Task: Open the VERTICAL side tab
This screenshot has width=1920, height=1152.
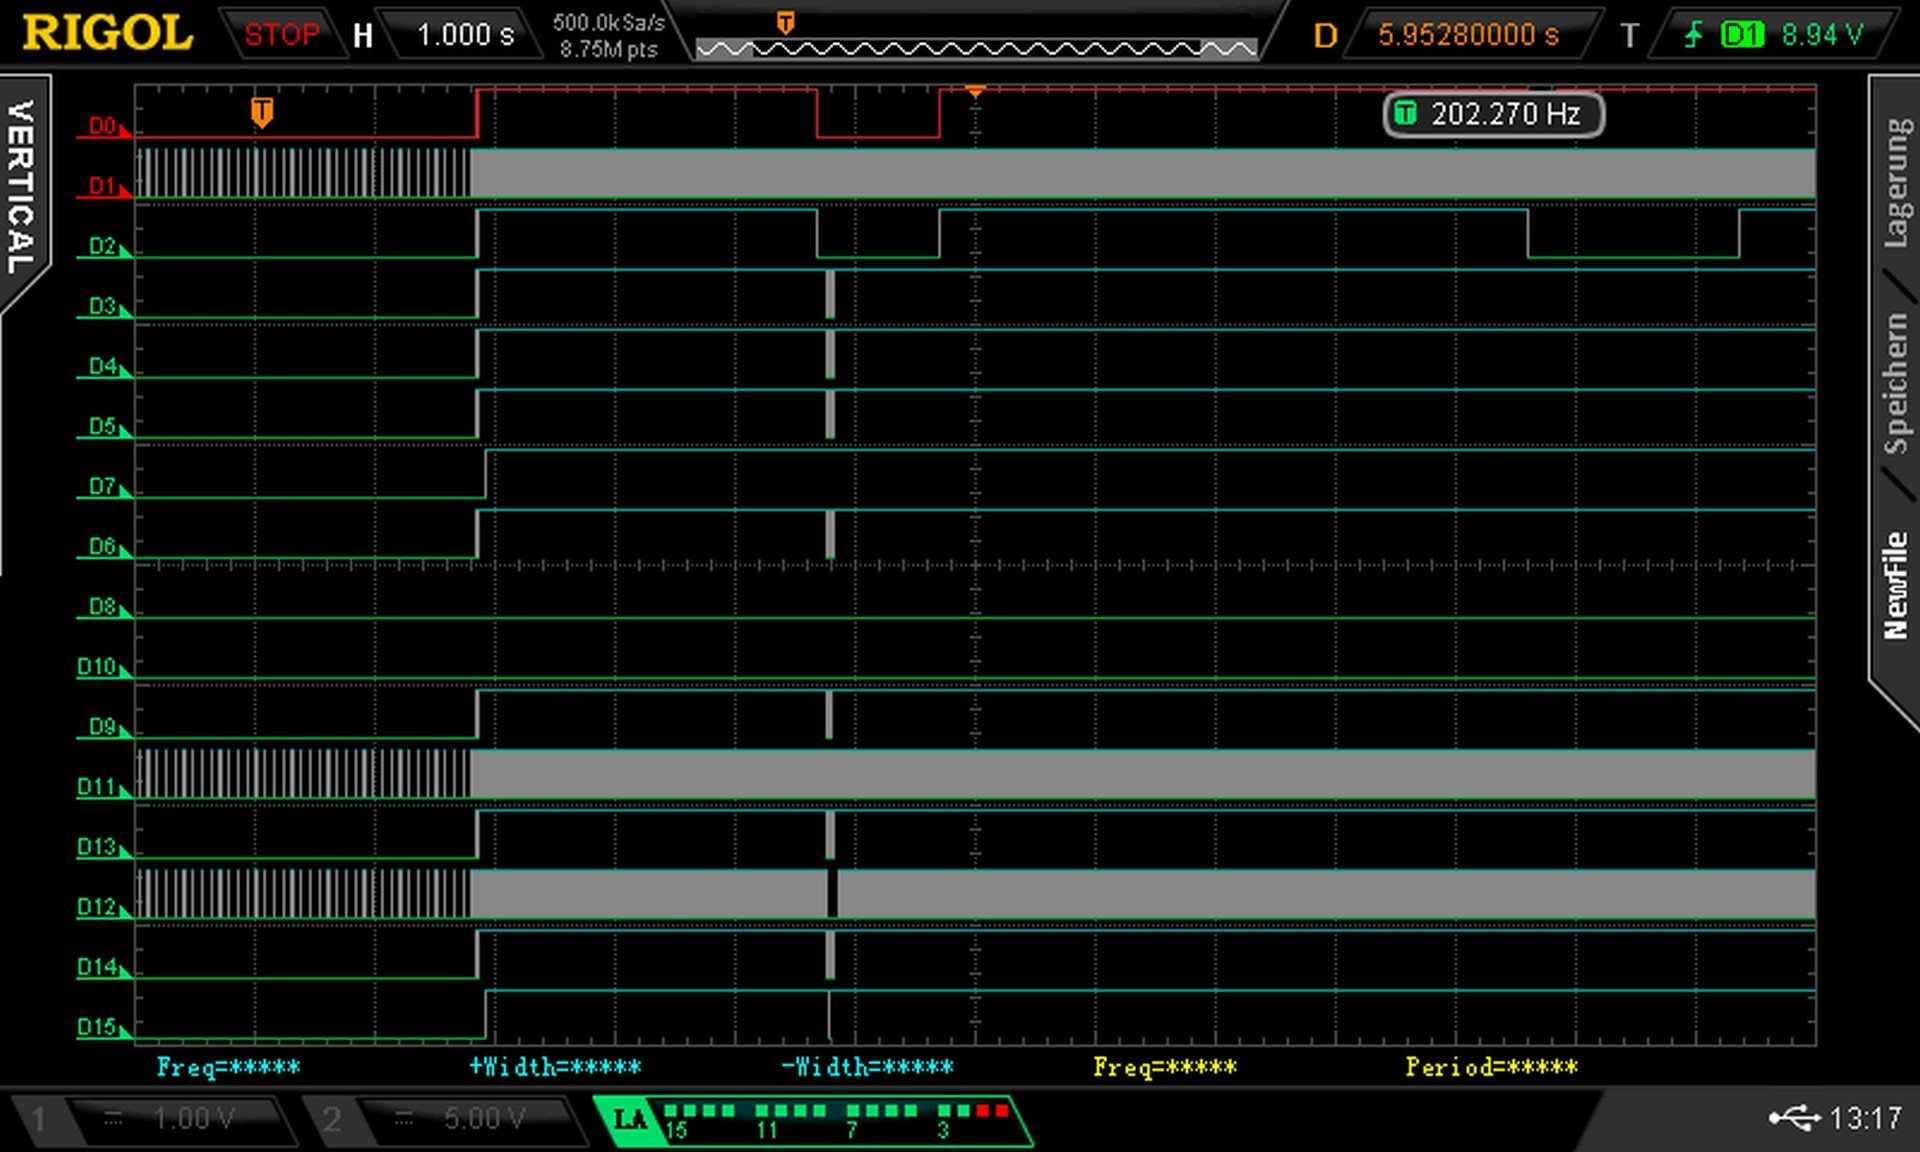Action: 21,187
